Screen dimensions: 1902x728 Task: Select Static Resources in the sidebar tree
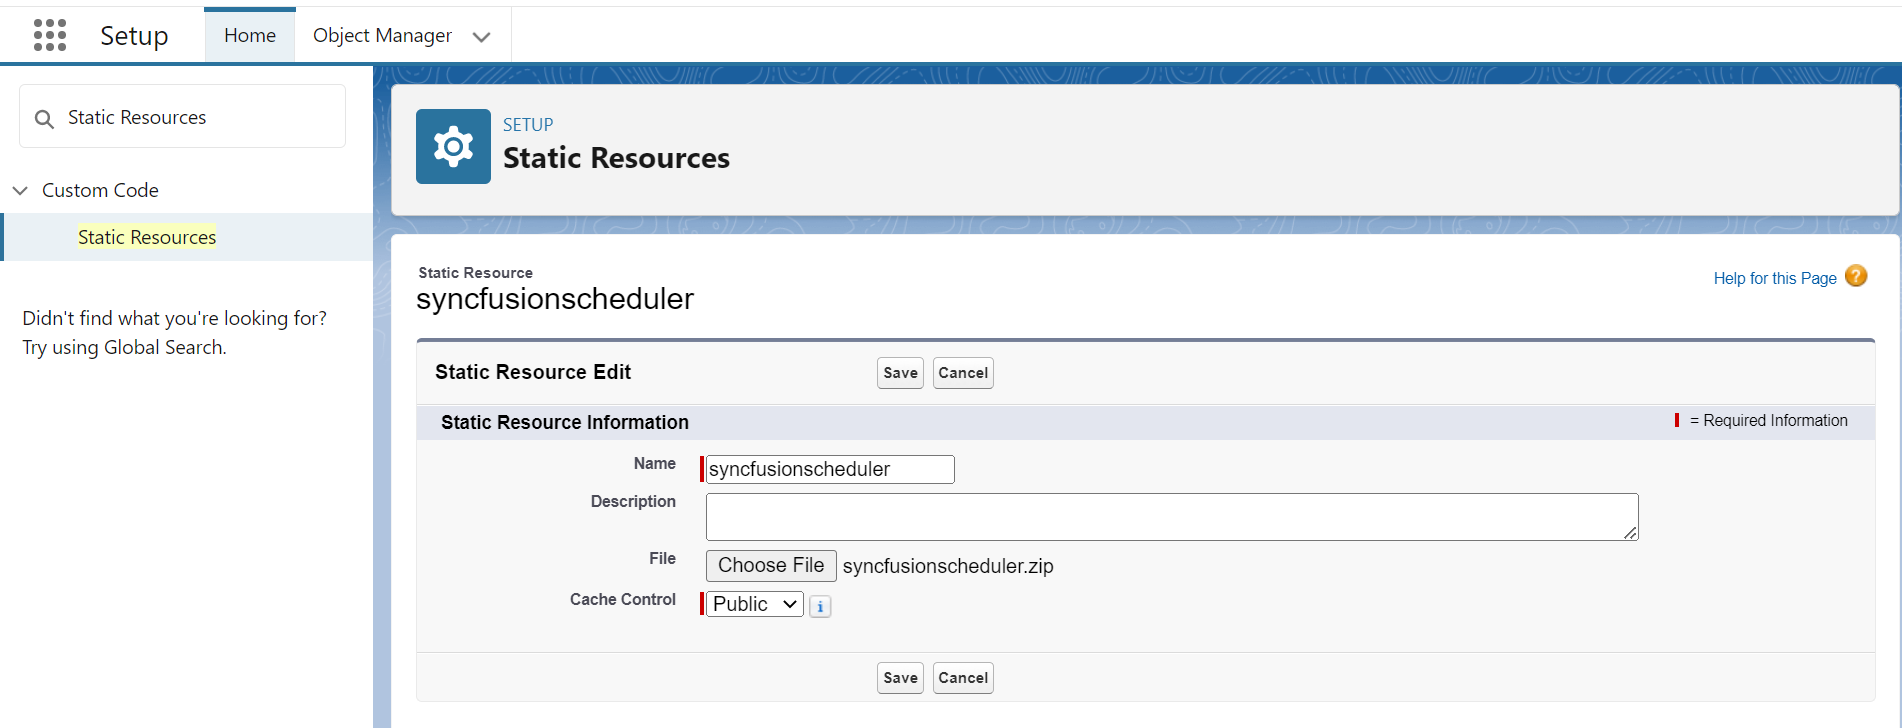[x=147, y=237]
